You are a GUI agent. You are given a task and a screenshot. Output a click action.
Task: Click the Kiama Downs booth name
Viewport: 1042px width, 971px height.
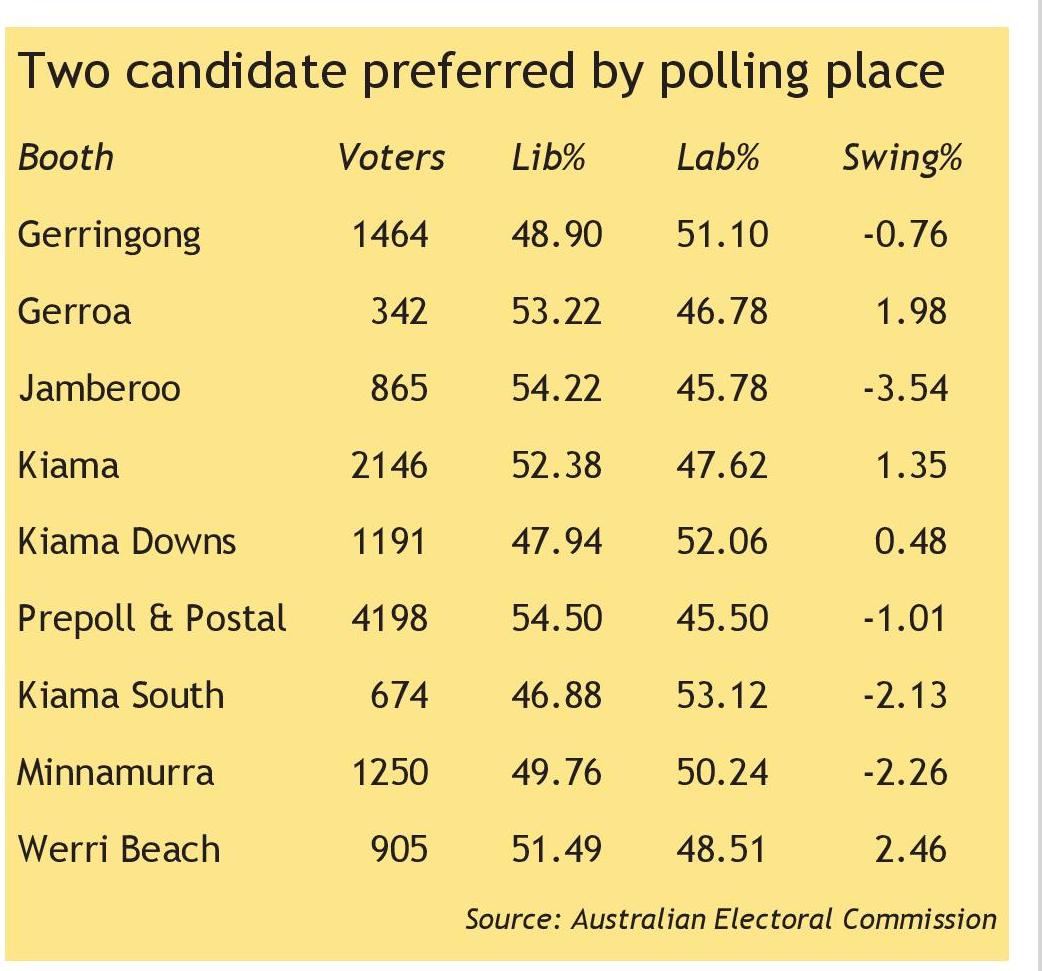click(x=127, y=542)
